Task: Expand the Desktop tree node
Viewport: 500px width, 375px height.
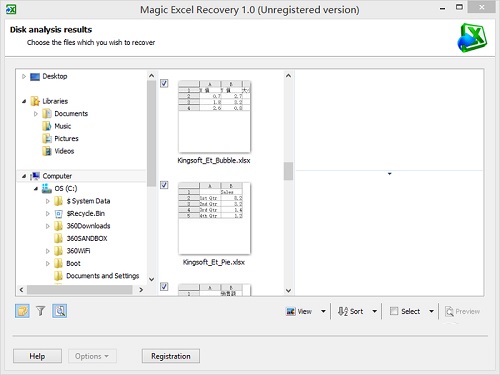Action: (24, 76)
